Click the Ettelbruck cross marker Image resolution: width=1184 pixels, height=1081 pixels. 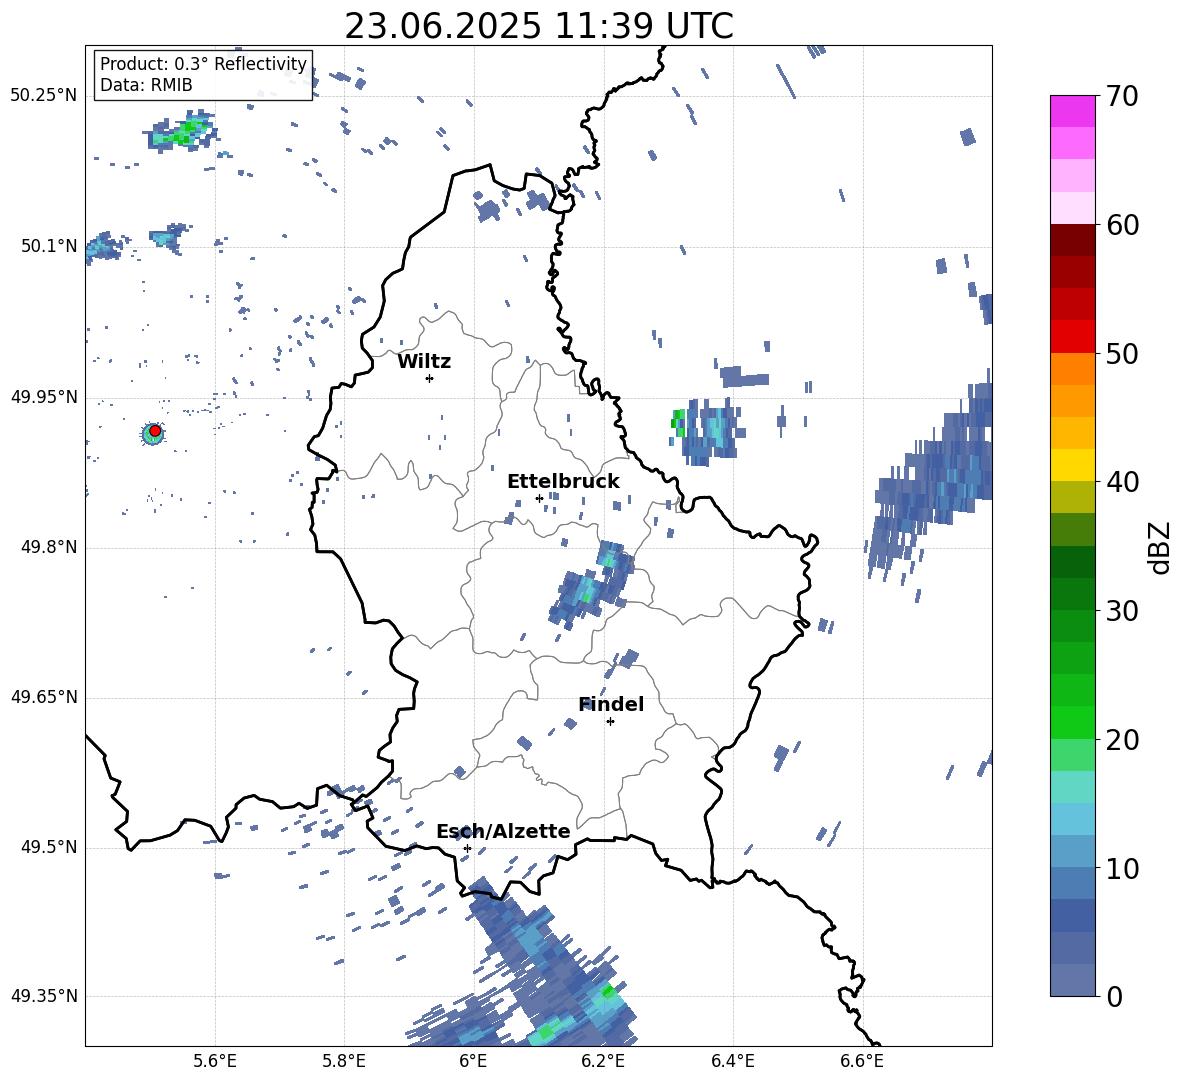539,498
